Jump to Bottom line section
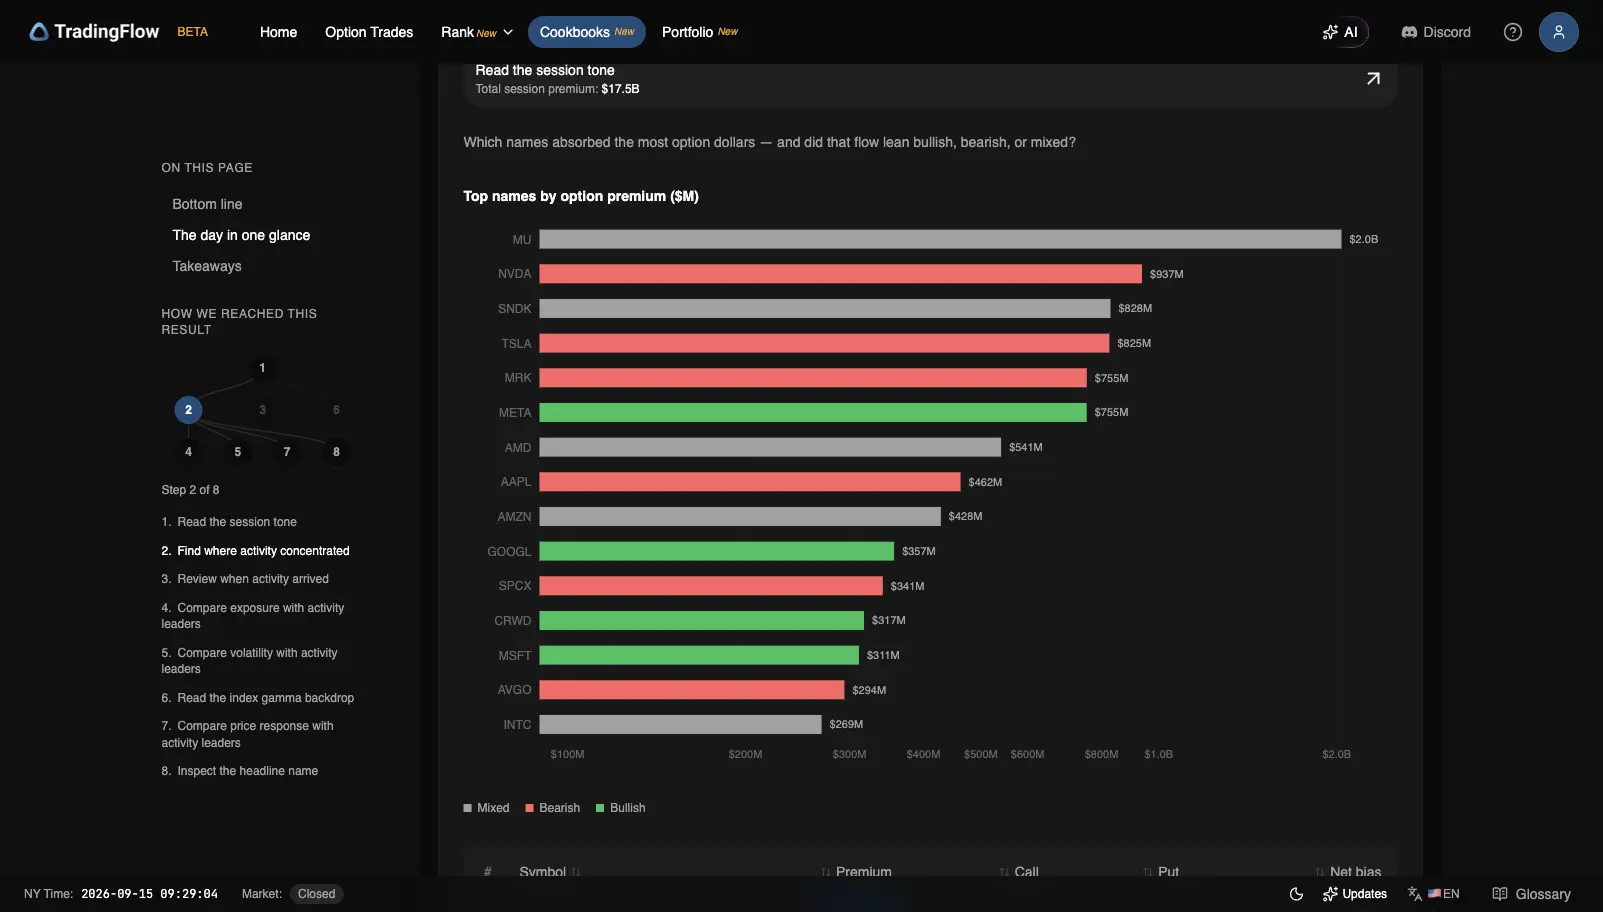Image resolution: width=1603 pixels, height=912 pixels. (207, 204)
